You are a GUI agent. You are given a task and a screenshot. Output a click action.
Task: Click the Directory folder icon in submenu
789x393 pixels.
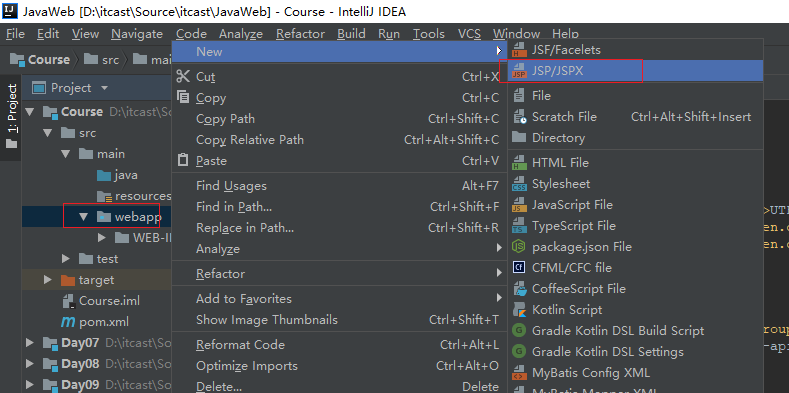click(x=519, y=137)
